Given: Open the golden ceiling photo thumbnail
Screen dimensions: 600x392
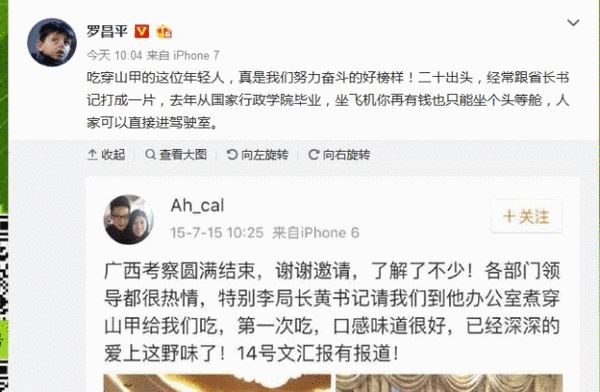Looking at the screenshot, I should point(217,383).
